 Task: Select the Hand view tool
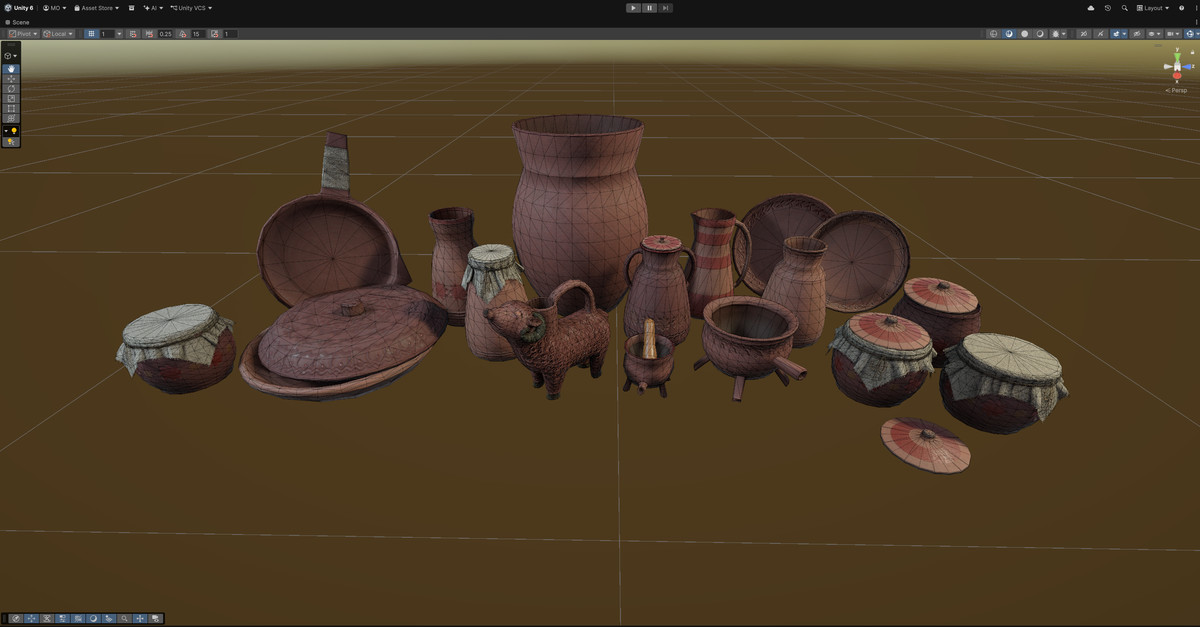(x=11, y=69)
